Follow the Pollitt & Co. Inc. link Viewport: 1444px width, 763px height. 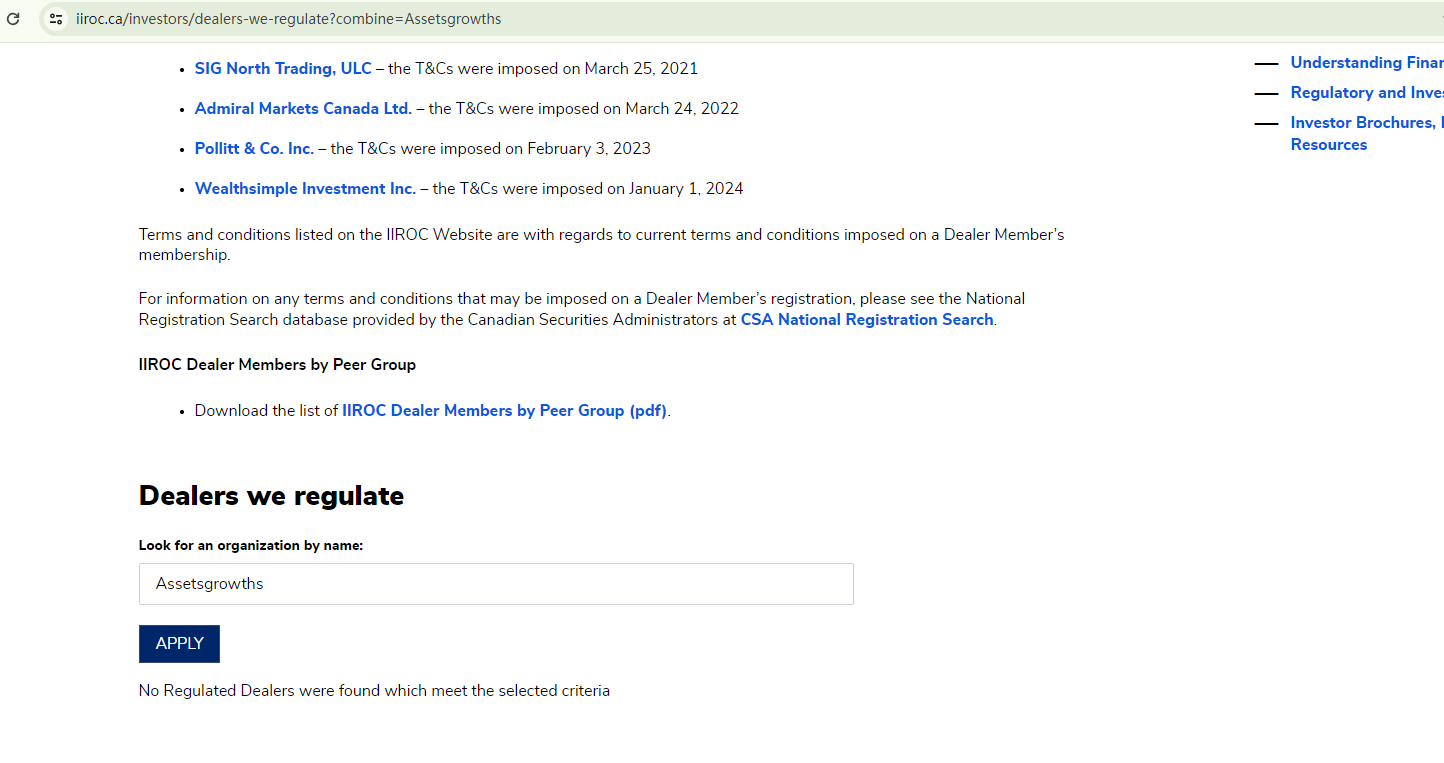tap(254, 149)
